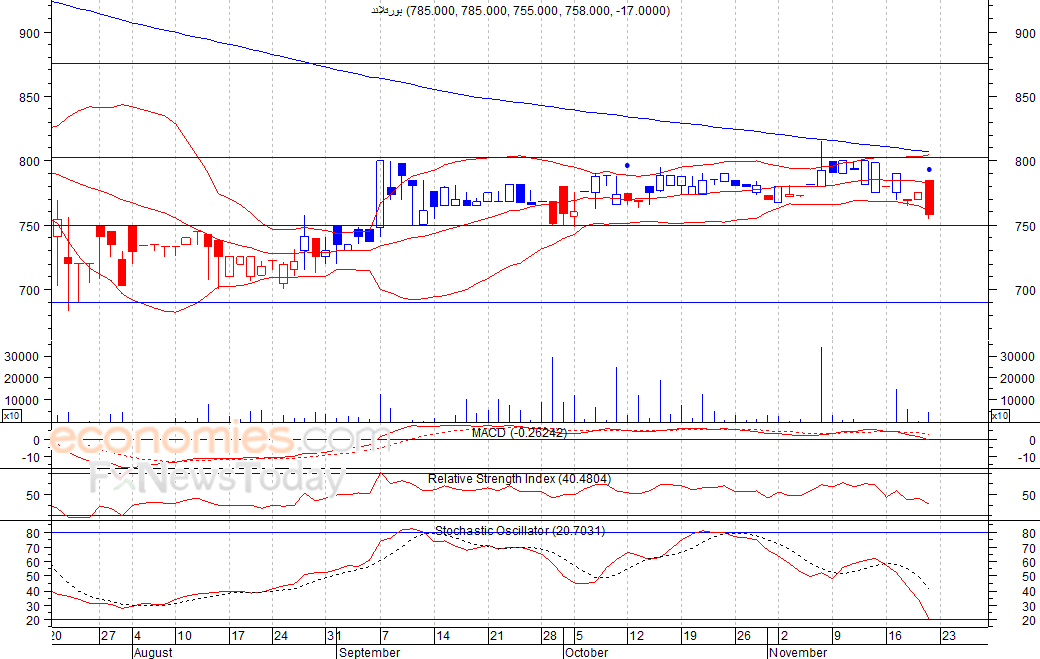Click the Stochastic Oscillator (20.7031) label
This screenshot has height=659, width=1040.
tap(520, 530)
